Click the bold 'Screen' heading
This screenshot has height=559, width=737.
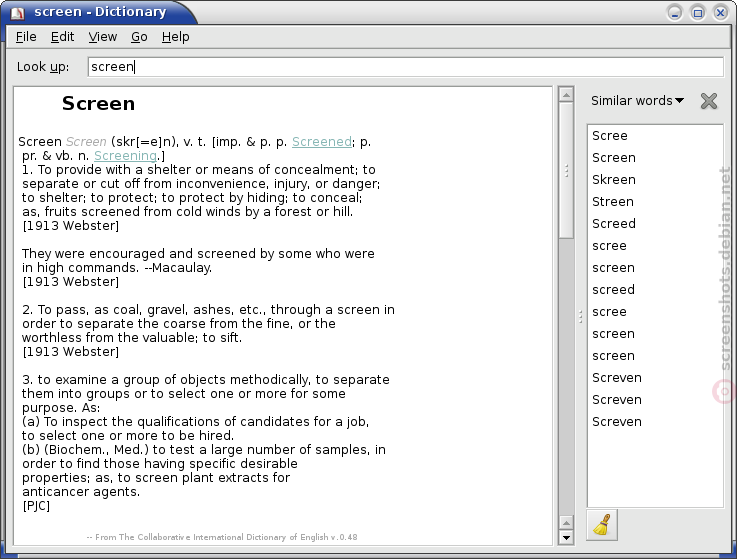(98, 103)
